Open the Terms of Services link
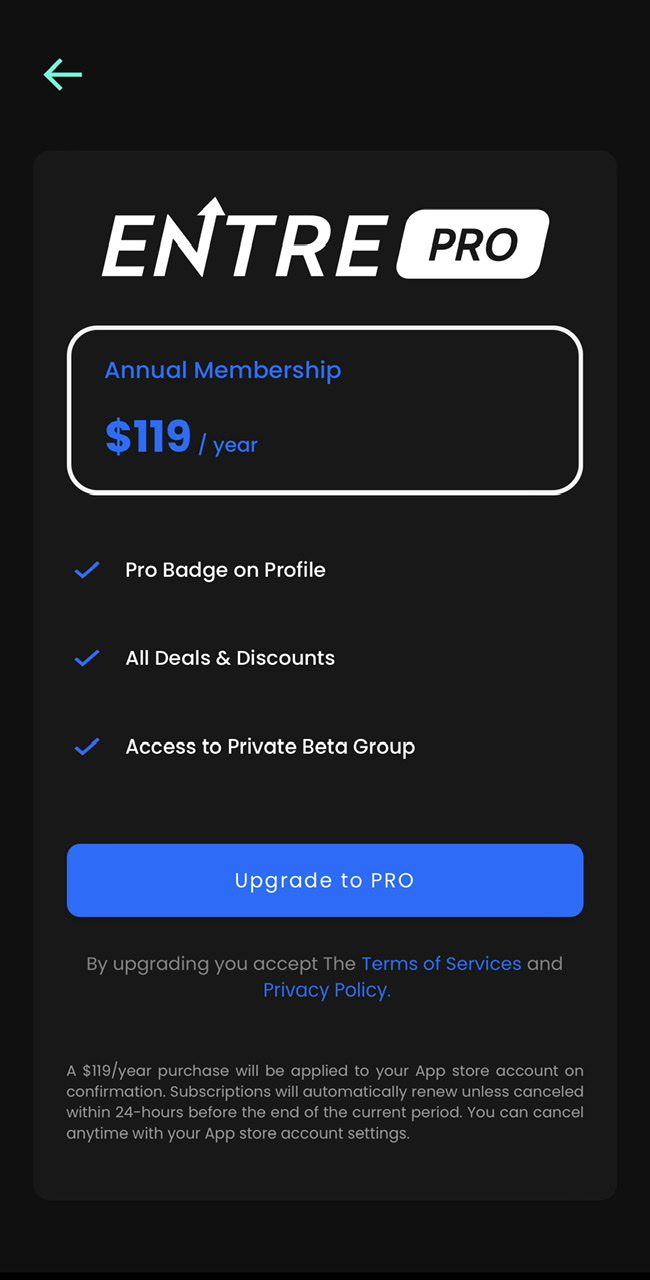 (x=441, y=964)
